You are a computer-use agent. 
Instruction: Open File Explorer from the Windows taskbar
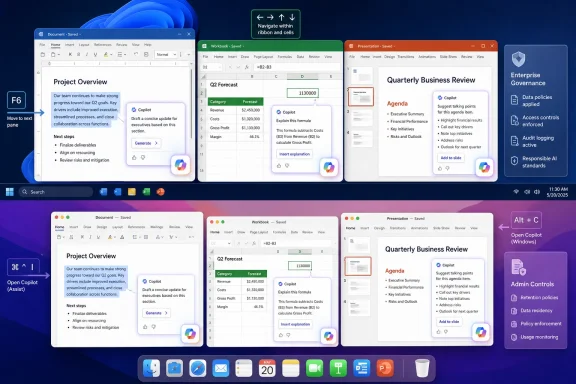pos(132,192)
